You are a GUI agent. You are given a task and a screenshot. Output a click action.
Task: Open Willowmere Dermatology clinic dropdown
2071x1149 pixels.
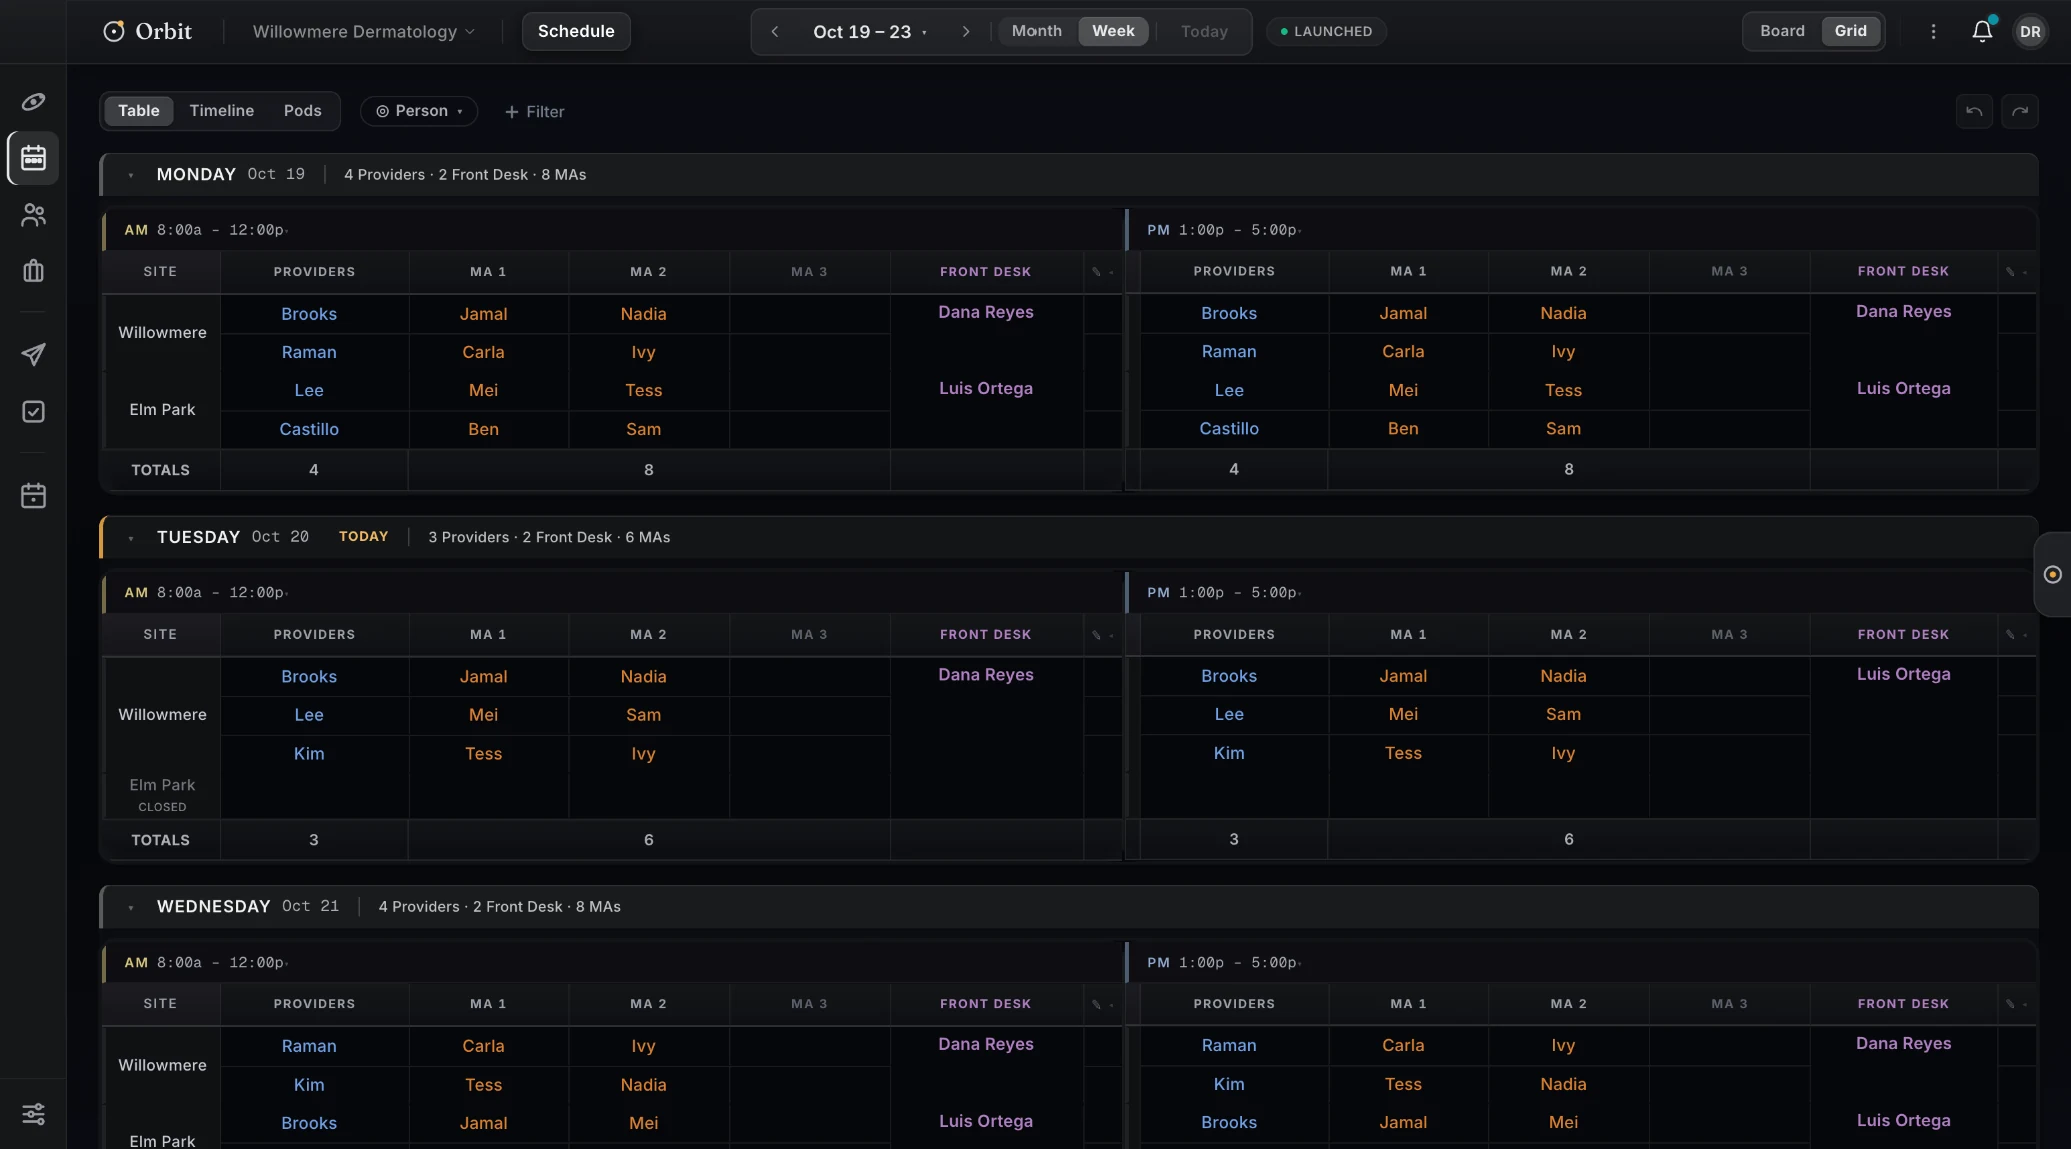click(363, 31)
